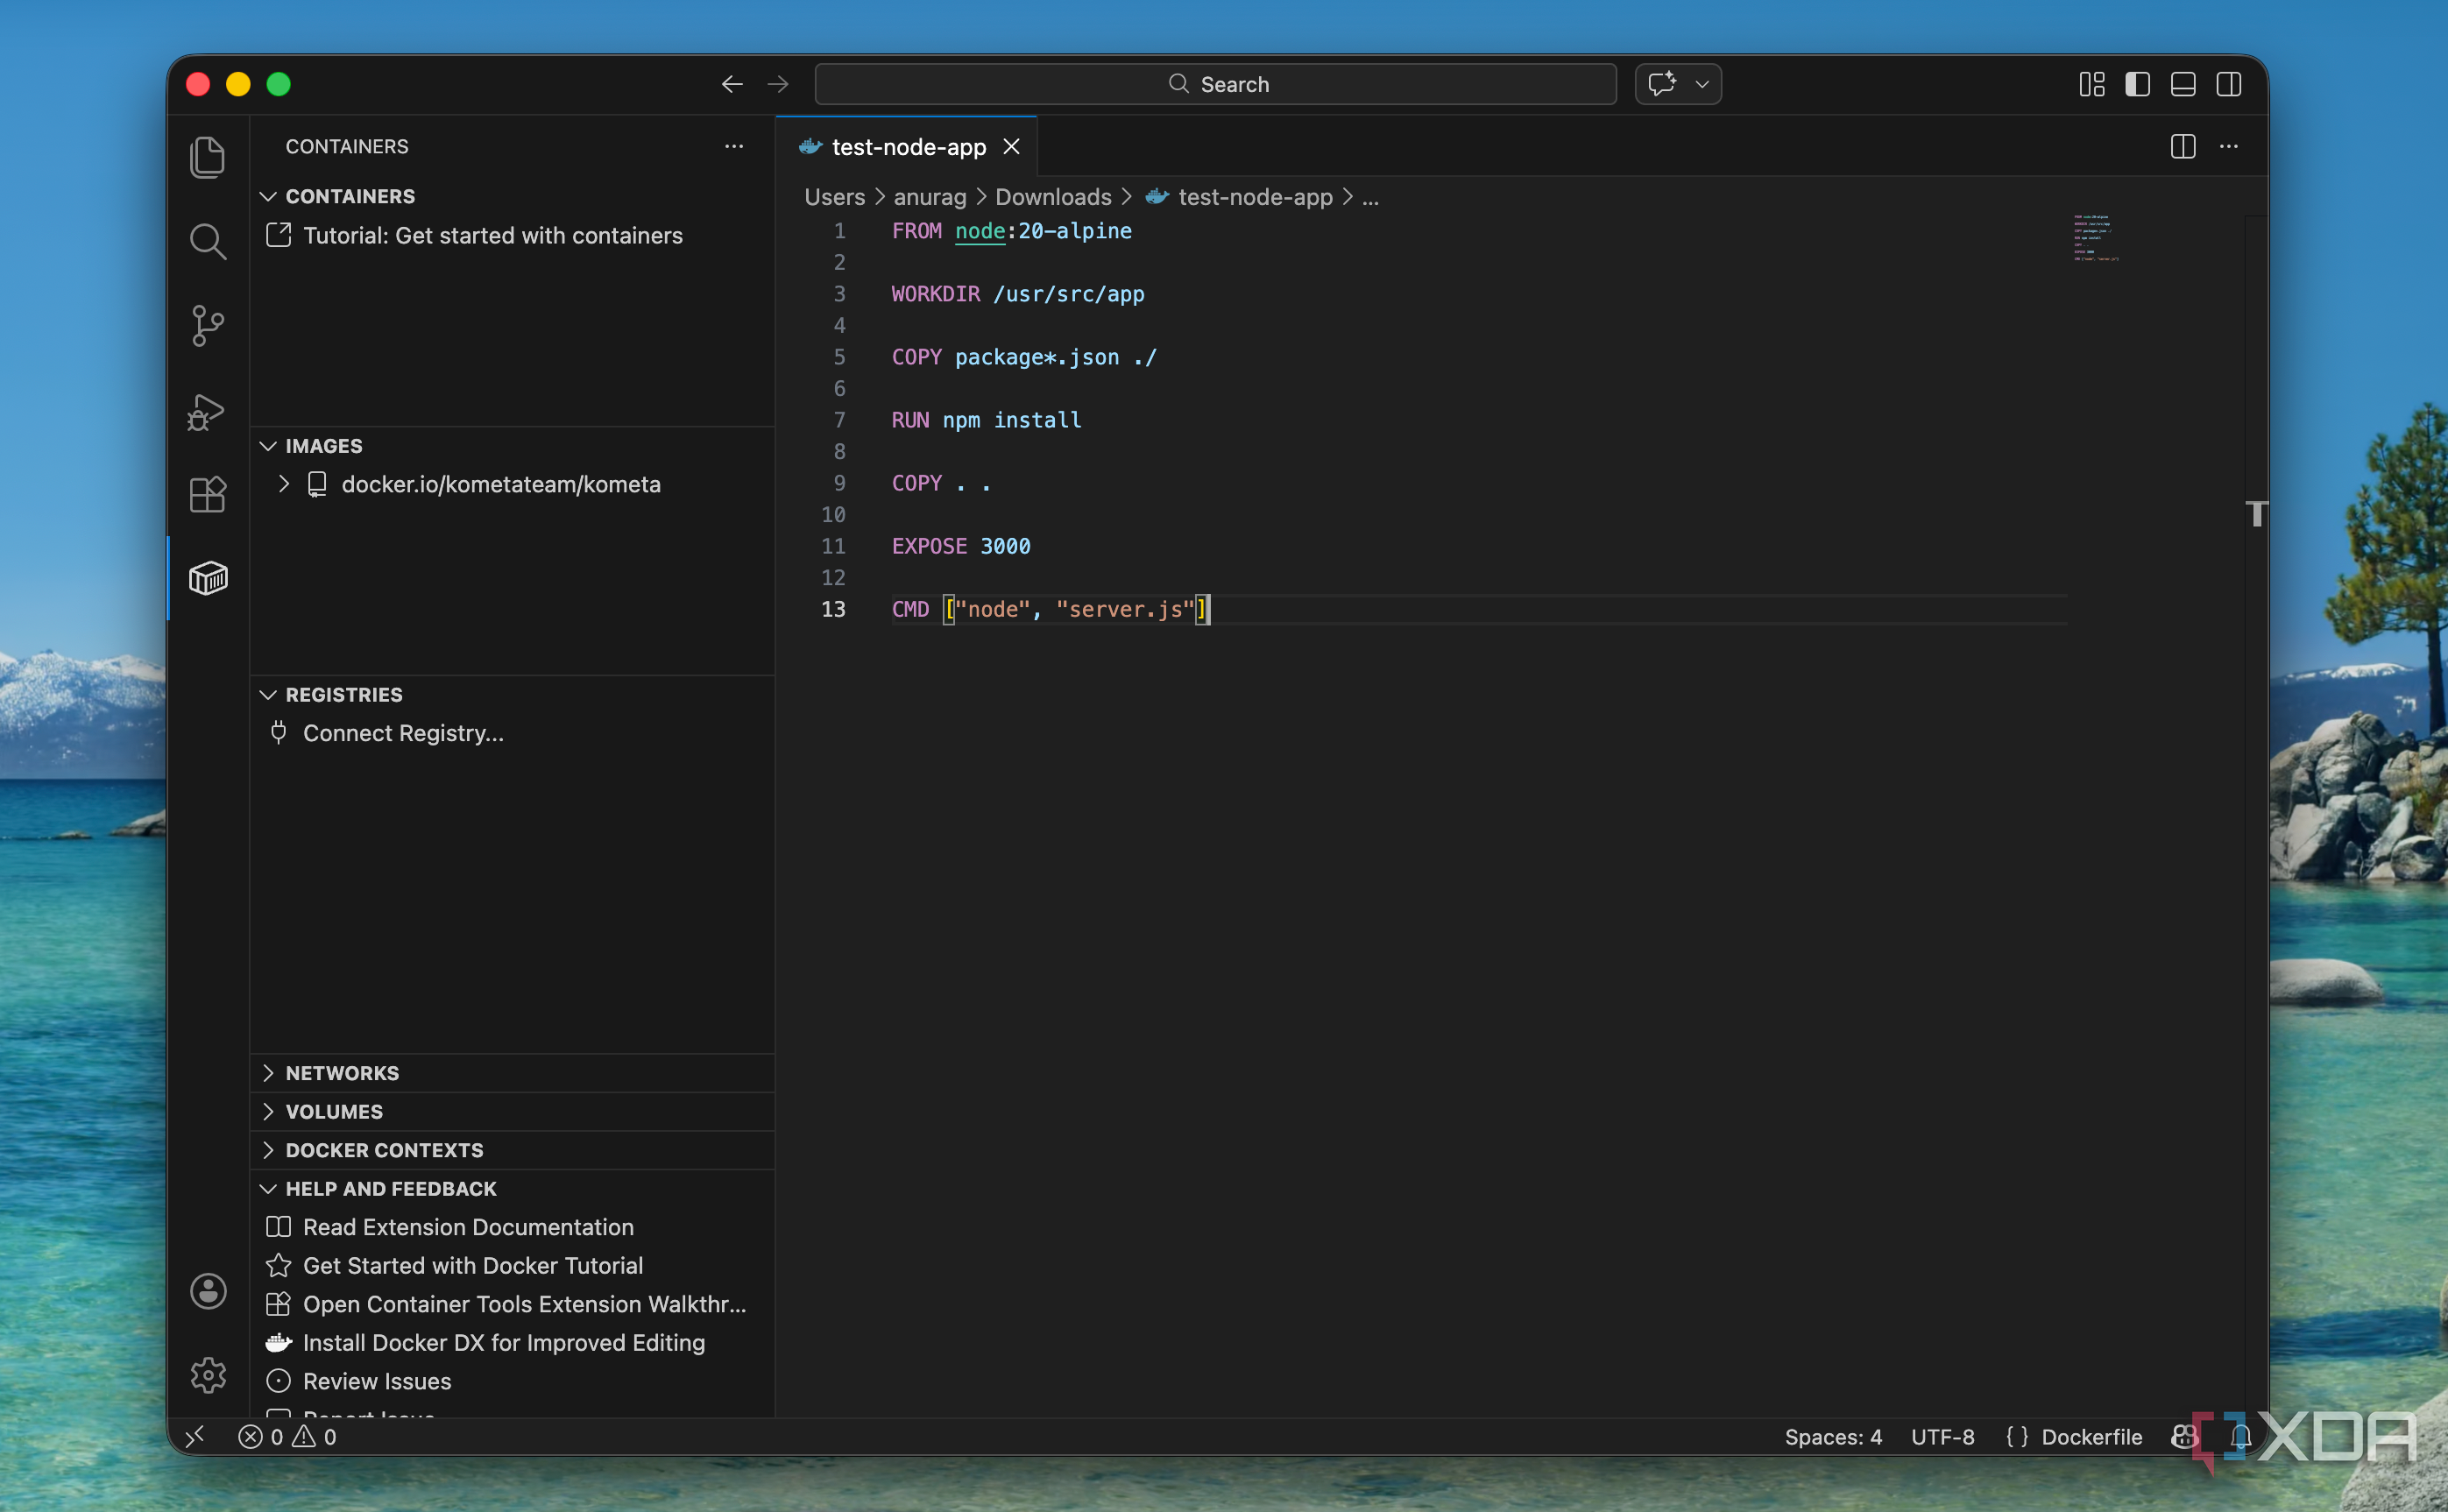Click the breadcrumb ellipsis
This screenshot has height=1512, width=2448.
point(1370,197)
